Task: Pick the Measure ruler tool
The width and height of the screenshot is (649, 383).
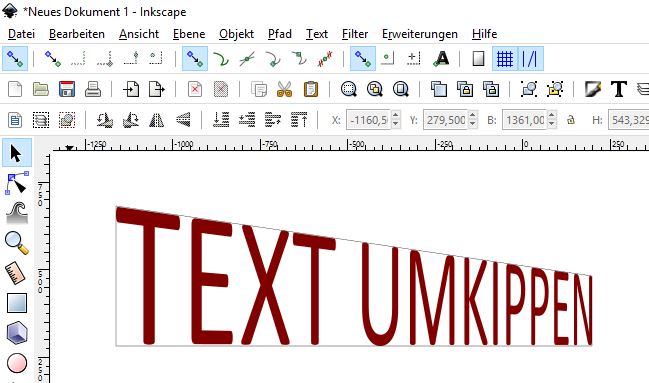Action: [16, 273]
